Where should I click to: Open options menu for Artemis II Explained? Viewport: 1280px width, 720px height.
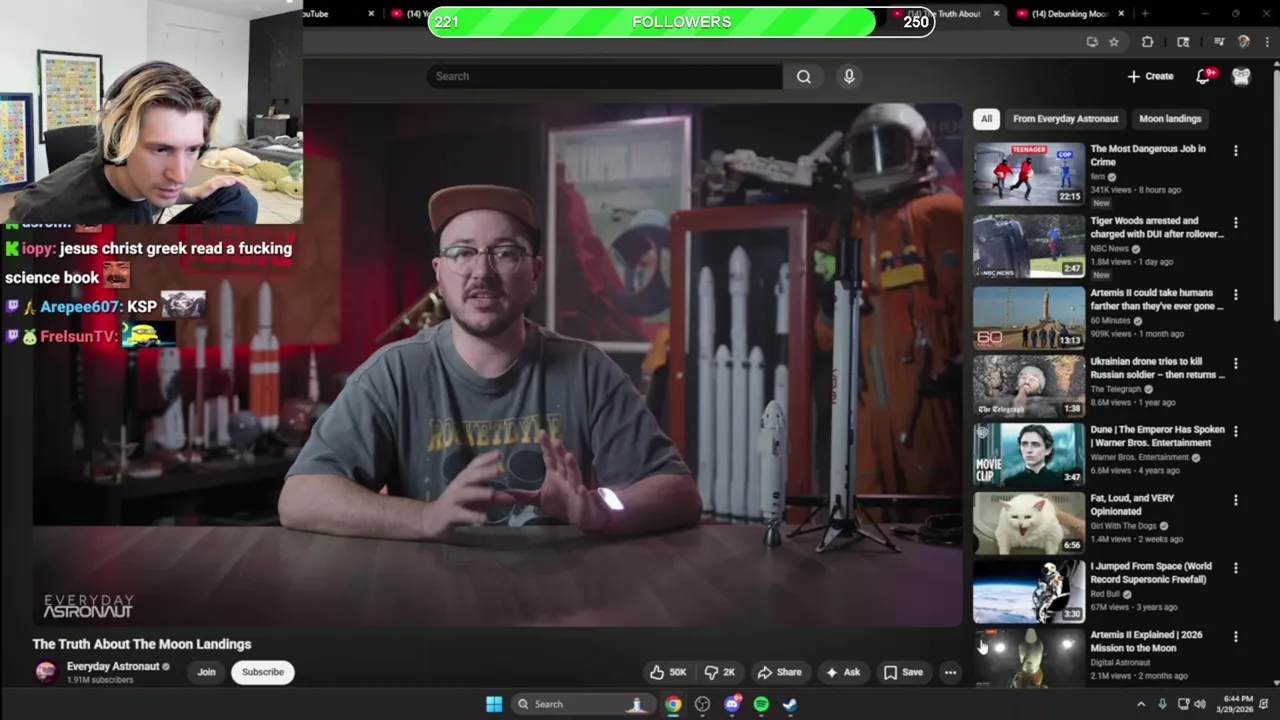click(x=1236, y=636)
